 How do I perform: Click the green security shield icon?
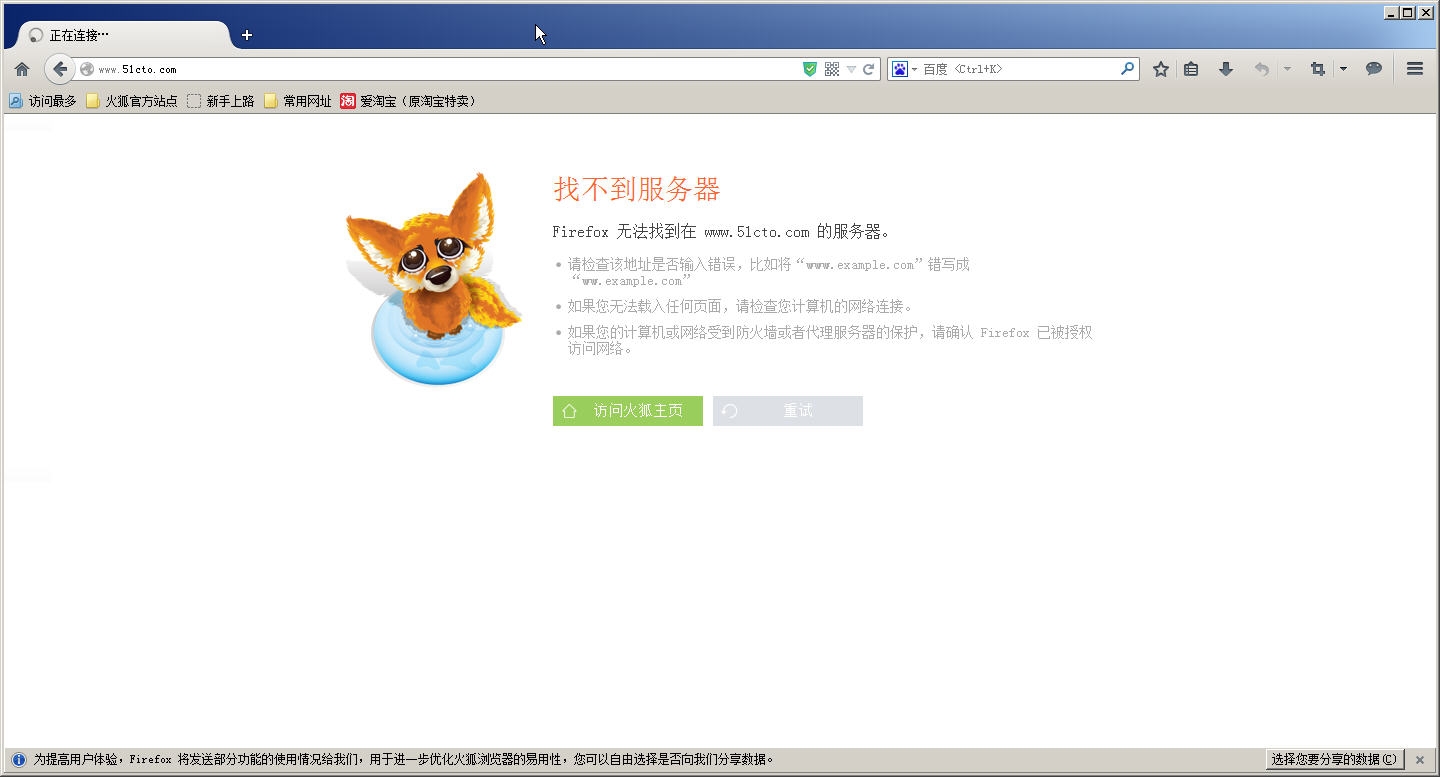click(810, 69)
